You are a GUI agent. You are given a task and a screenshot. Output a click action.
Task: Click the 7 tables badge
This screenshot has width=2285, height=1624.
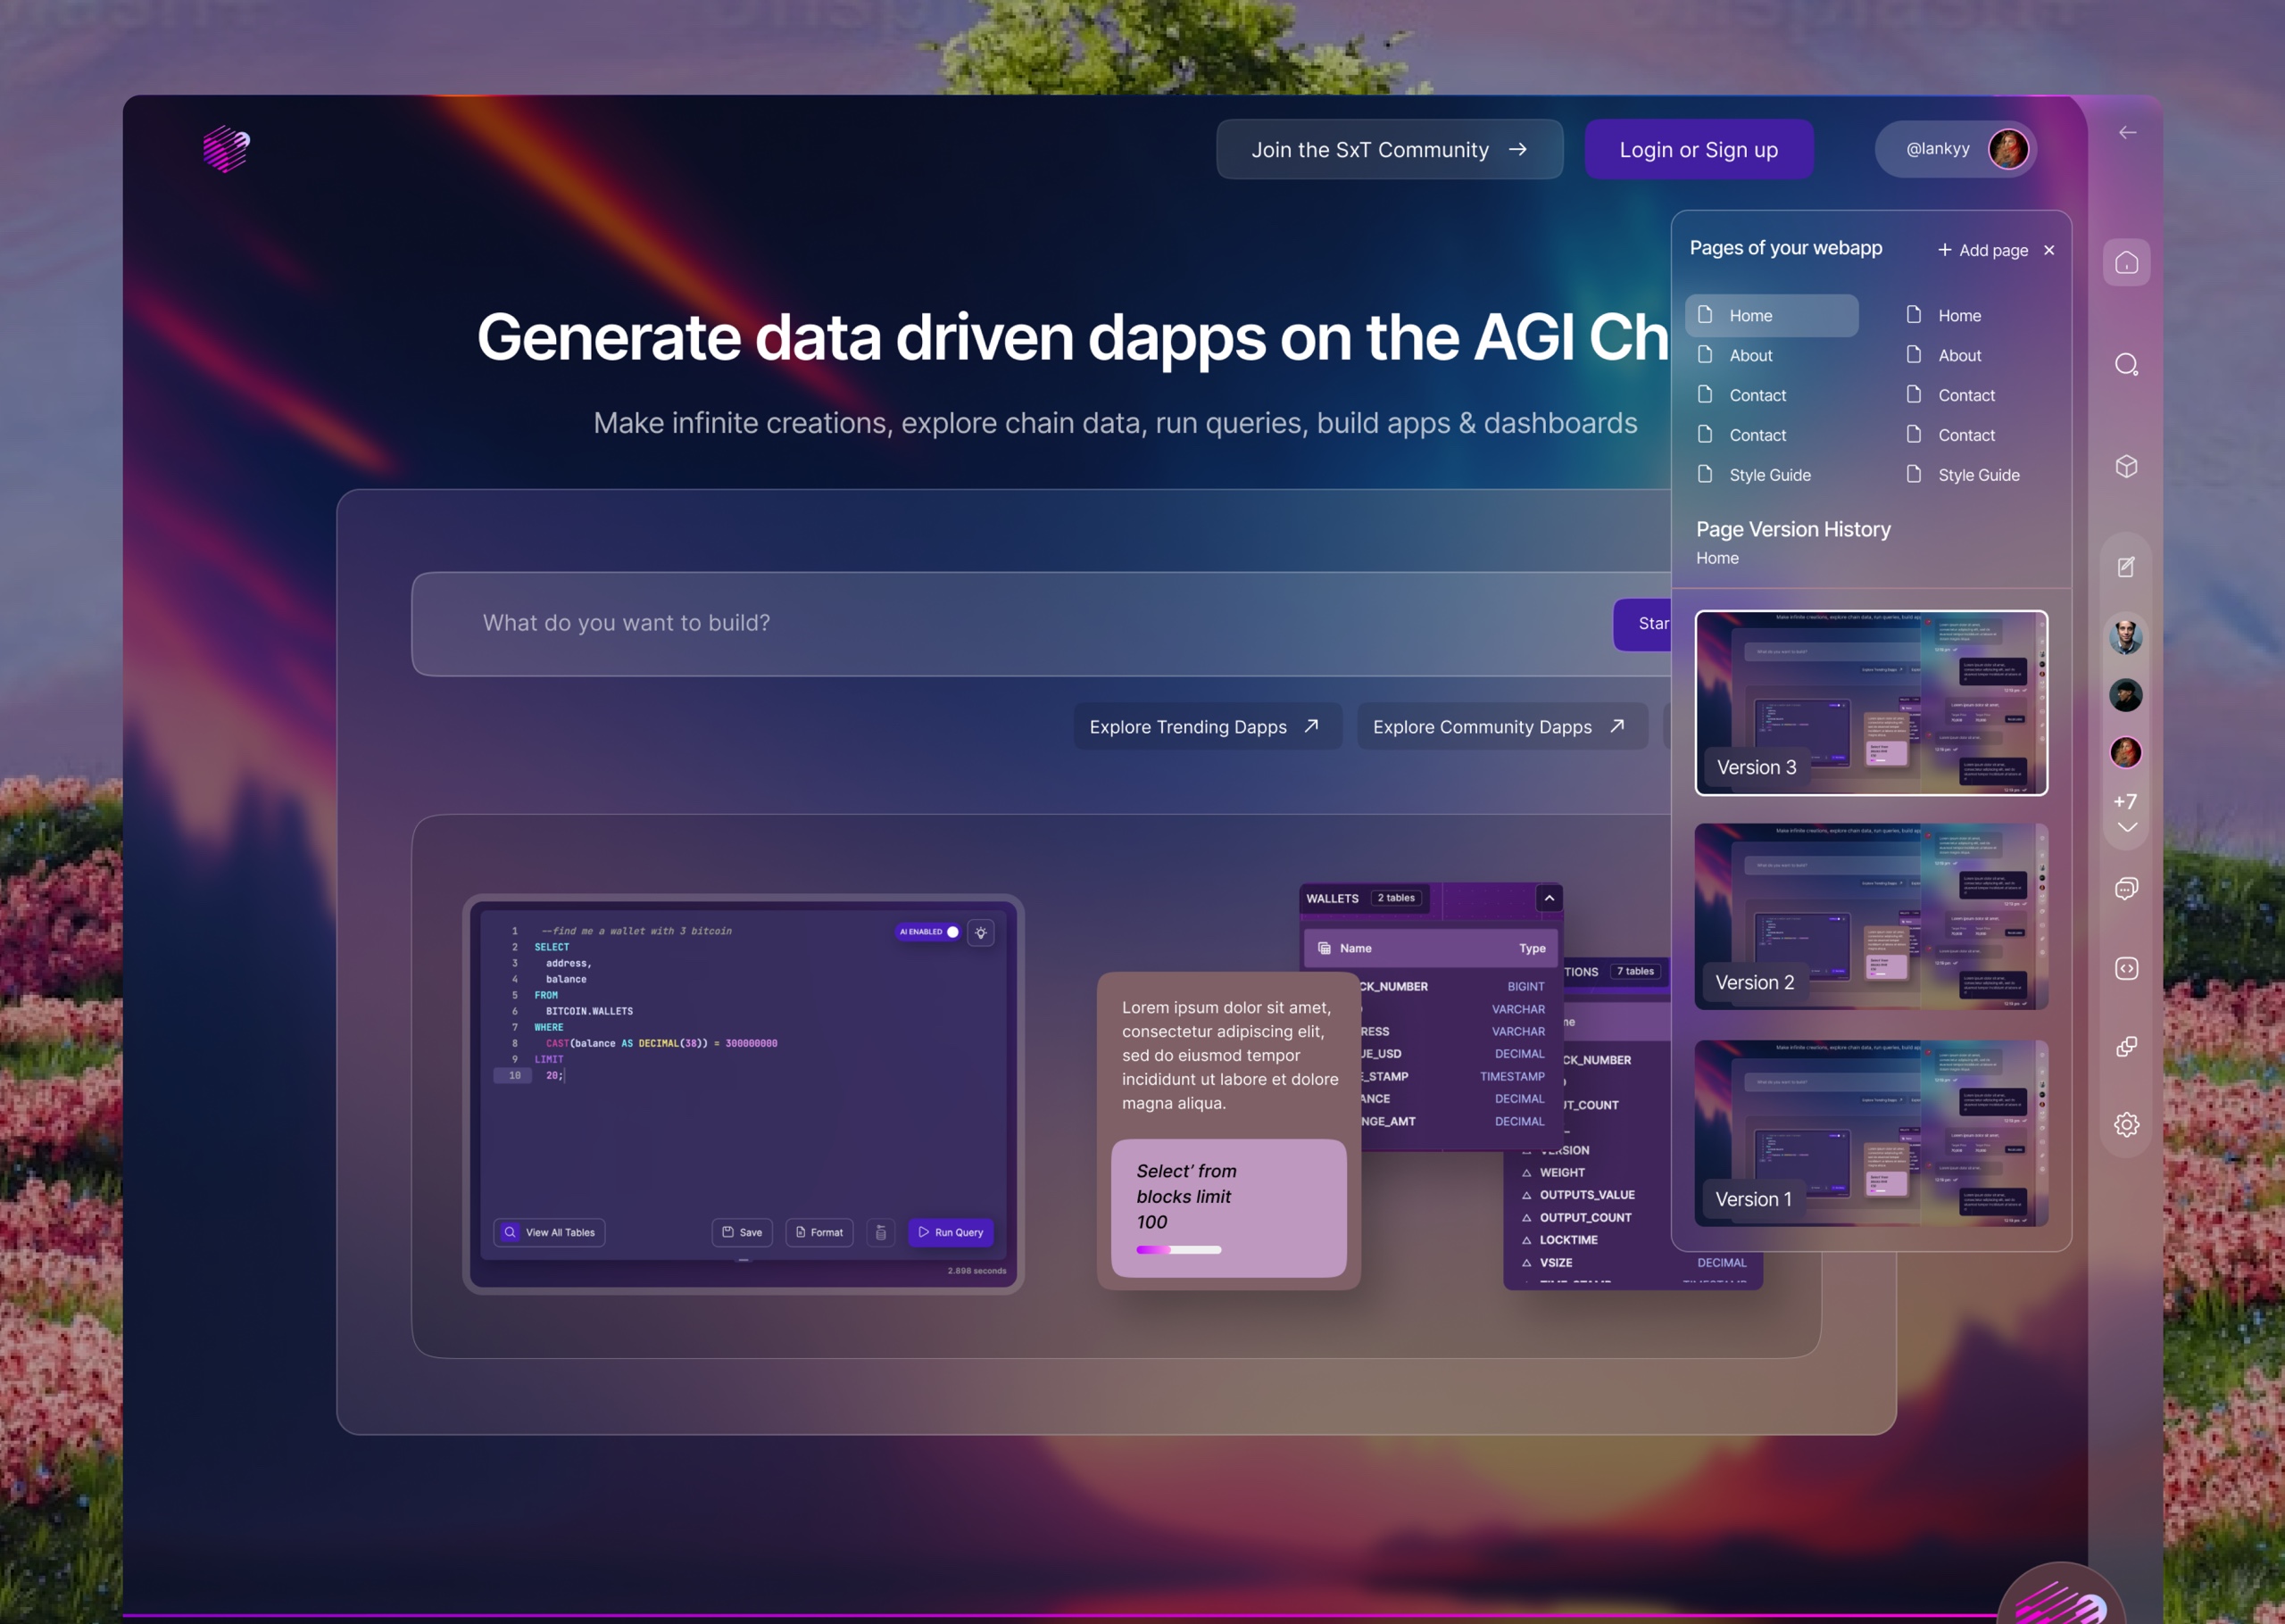point(1635,971)
